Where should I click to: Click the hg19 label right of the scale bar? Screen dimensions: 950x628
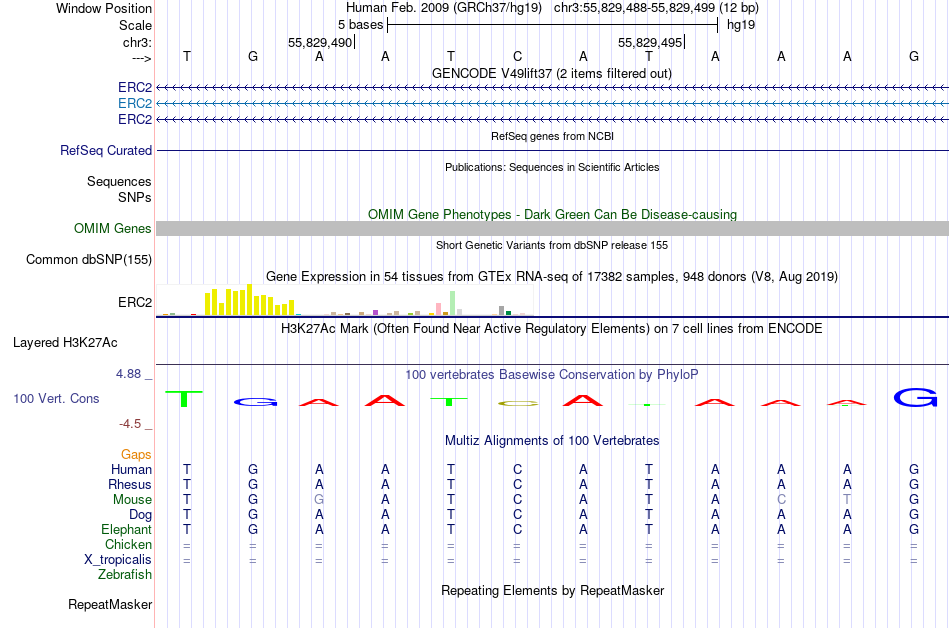click(741, 25)
